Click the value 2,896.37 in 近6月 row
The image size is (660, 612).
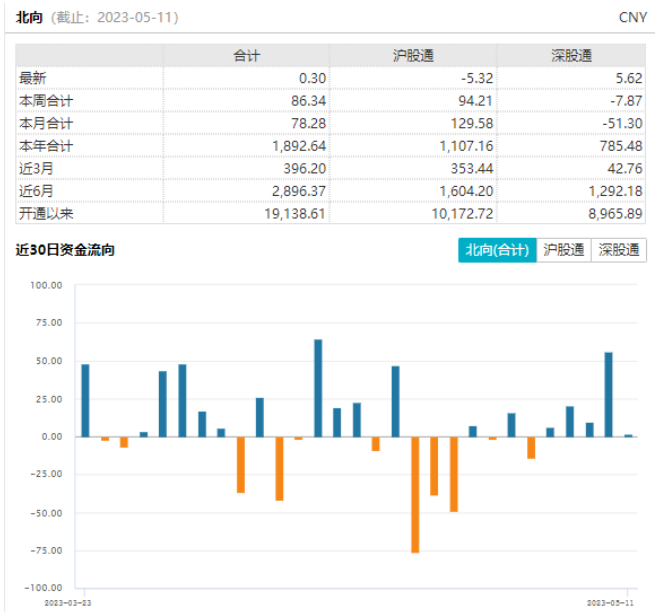[299, 191]
